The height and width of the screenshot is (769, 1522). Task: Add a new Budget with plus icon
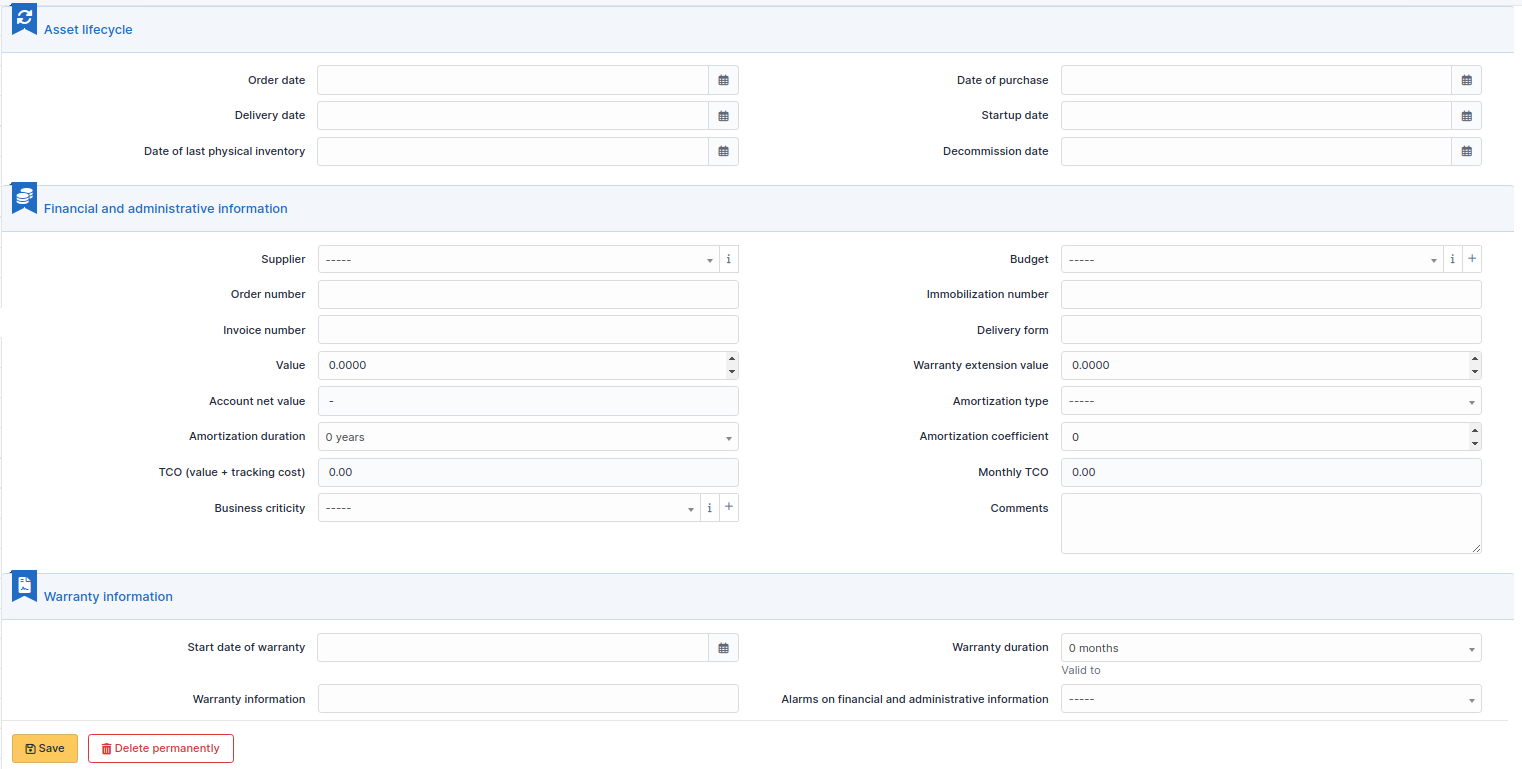click(1472, 259)
